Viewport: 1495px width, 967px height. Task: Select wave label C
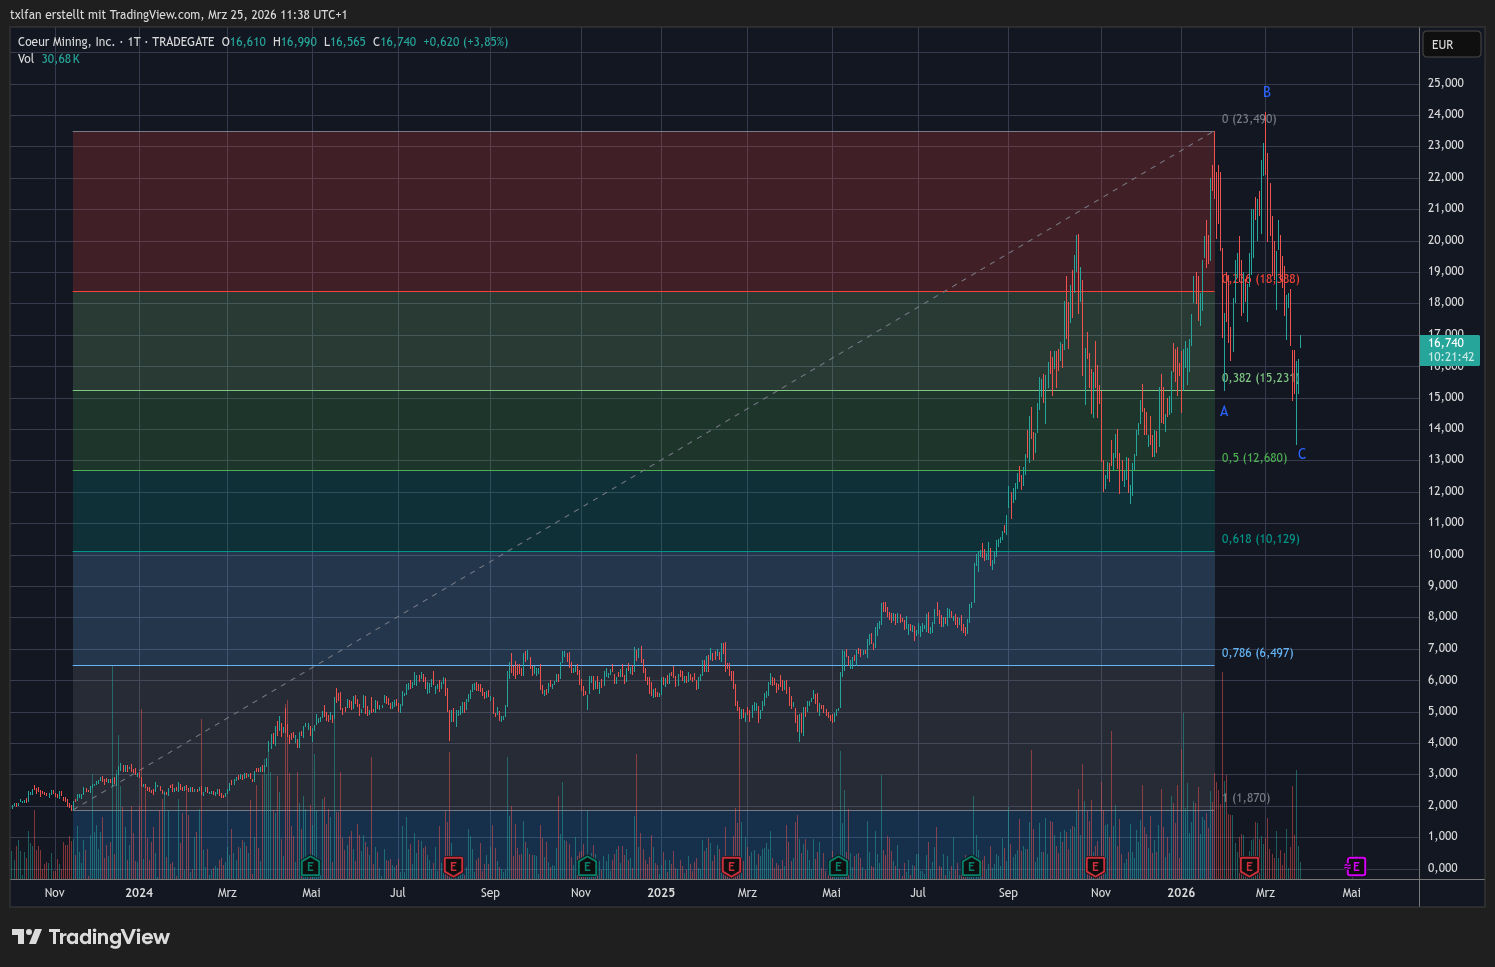[x=1302, y=454]
